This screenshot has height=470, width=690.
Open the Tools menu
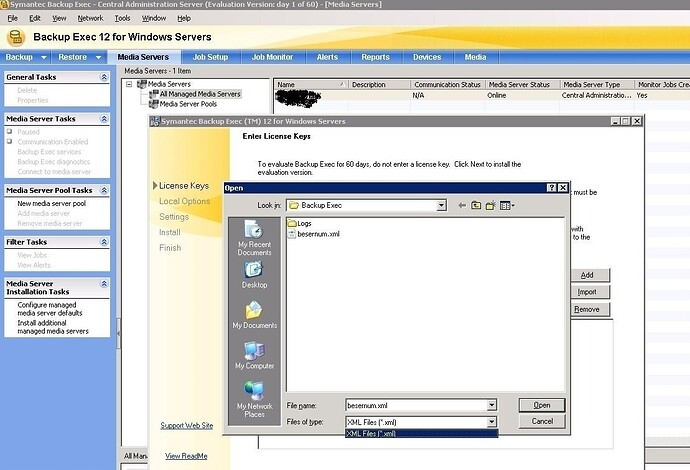(x=122, y=18)
